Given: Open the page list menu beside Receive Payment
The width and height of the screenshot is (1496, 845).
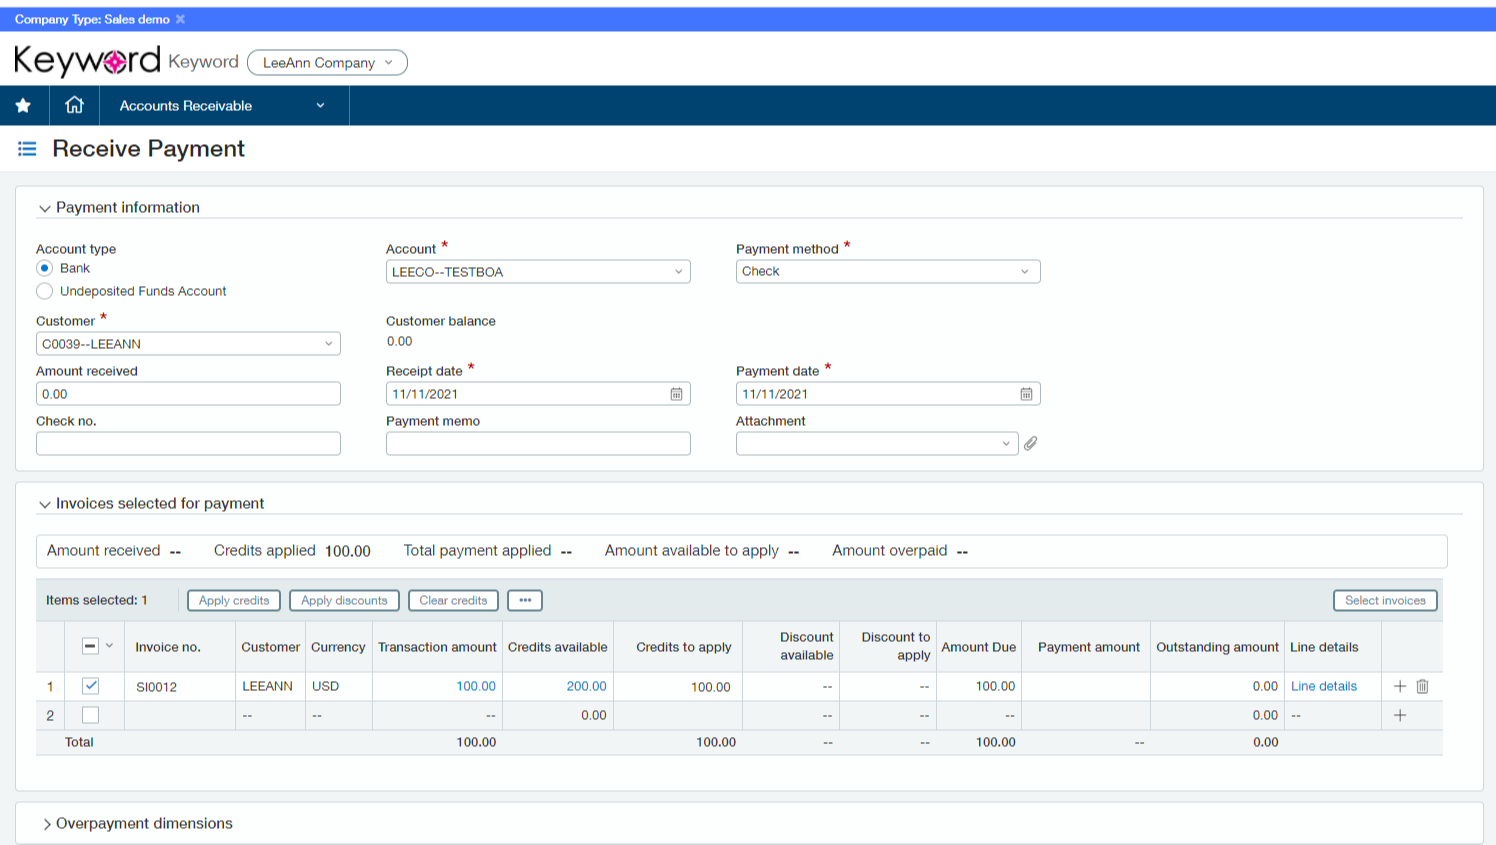Looking at the screenshot, I should click(27, 148).
